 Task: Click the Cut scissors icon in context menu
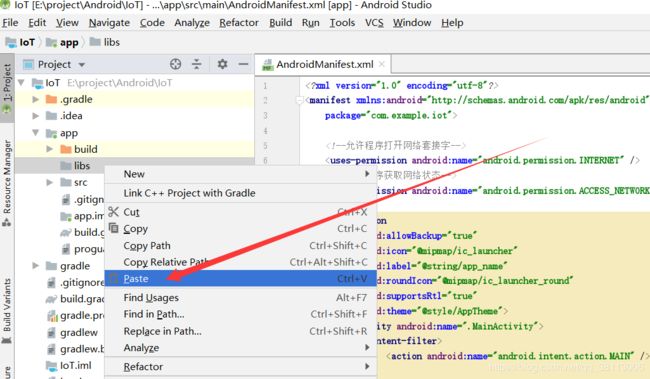[113, 212]
